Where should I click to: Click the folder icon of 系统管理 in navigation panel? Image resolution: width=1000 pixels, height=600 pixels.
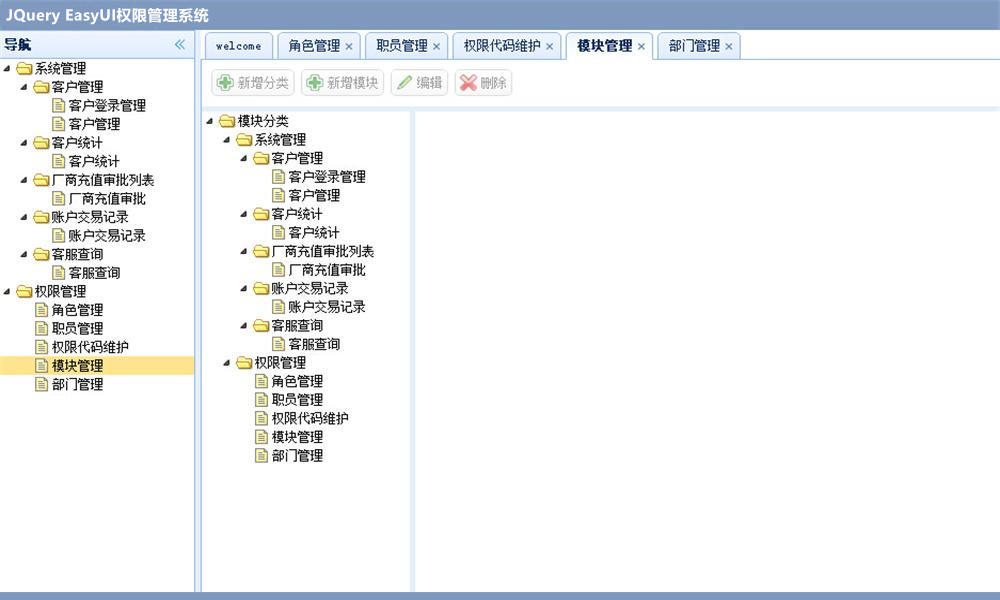coord(24,68)
